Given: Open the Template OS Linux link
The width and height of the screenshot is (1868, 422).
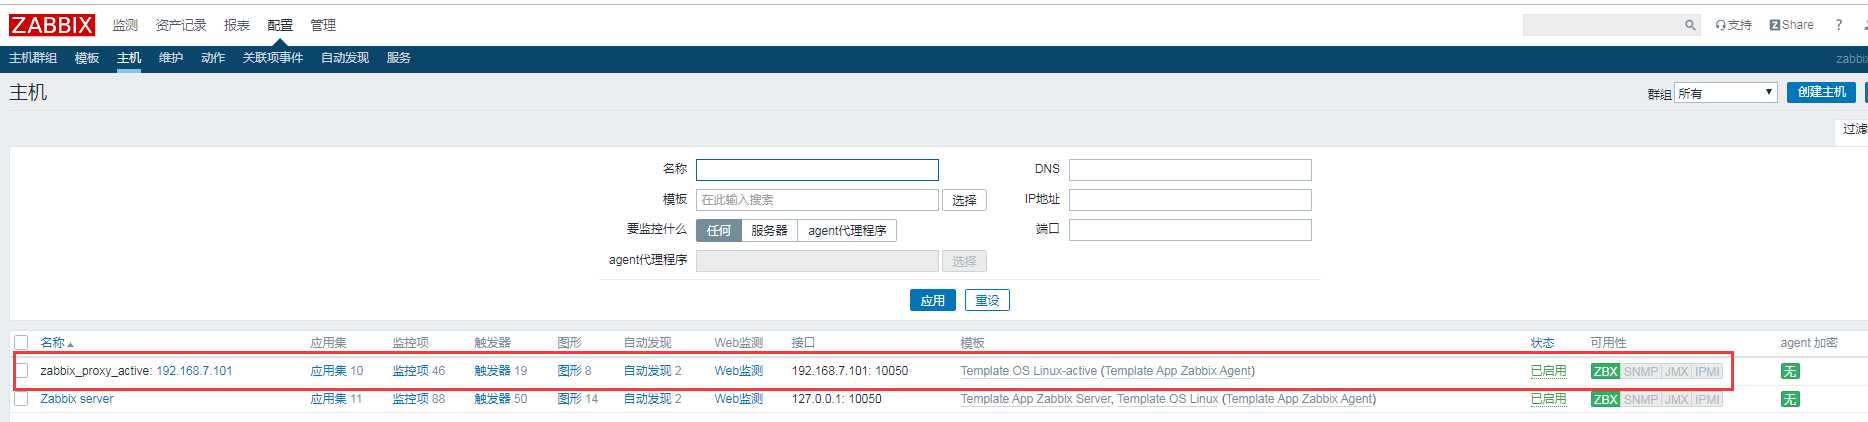Looking at the screenshot, I should tap(1167, 399).
